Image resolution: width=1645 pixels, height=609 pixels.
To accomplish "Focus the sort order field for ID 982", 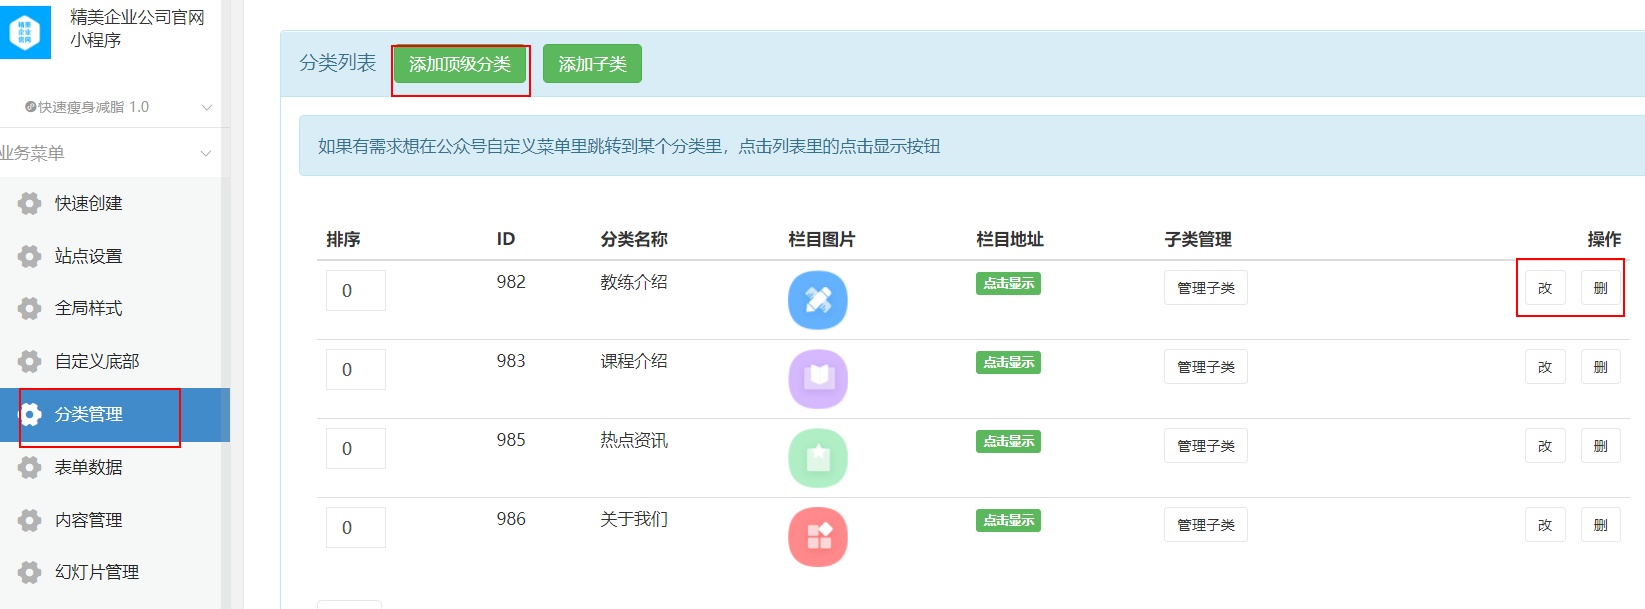I will [355, 291].
